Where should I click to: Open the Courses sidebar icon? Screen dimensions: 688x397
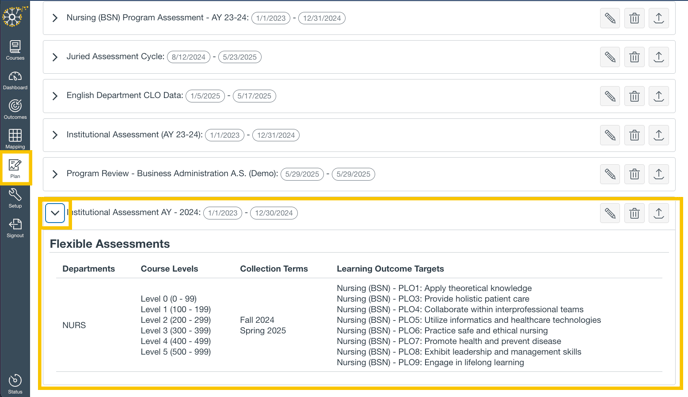pyautogui.click(x=15, y=50)
